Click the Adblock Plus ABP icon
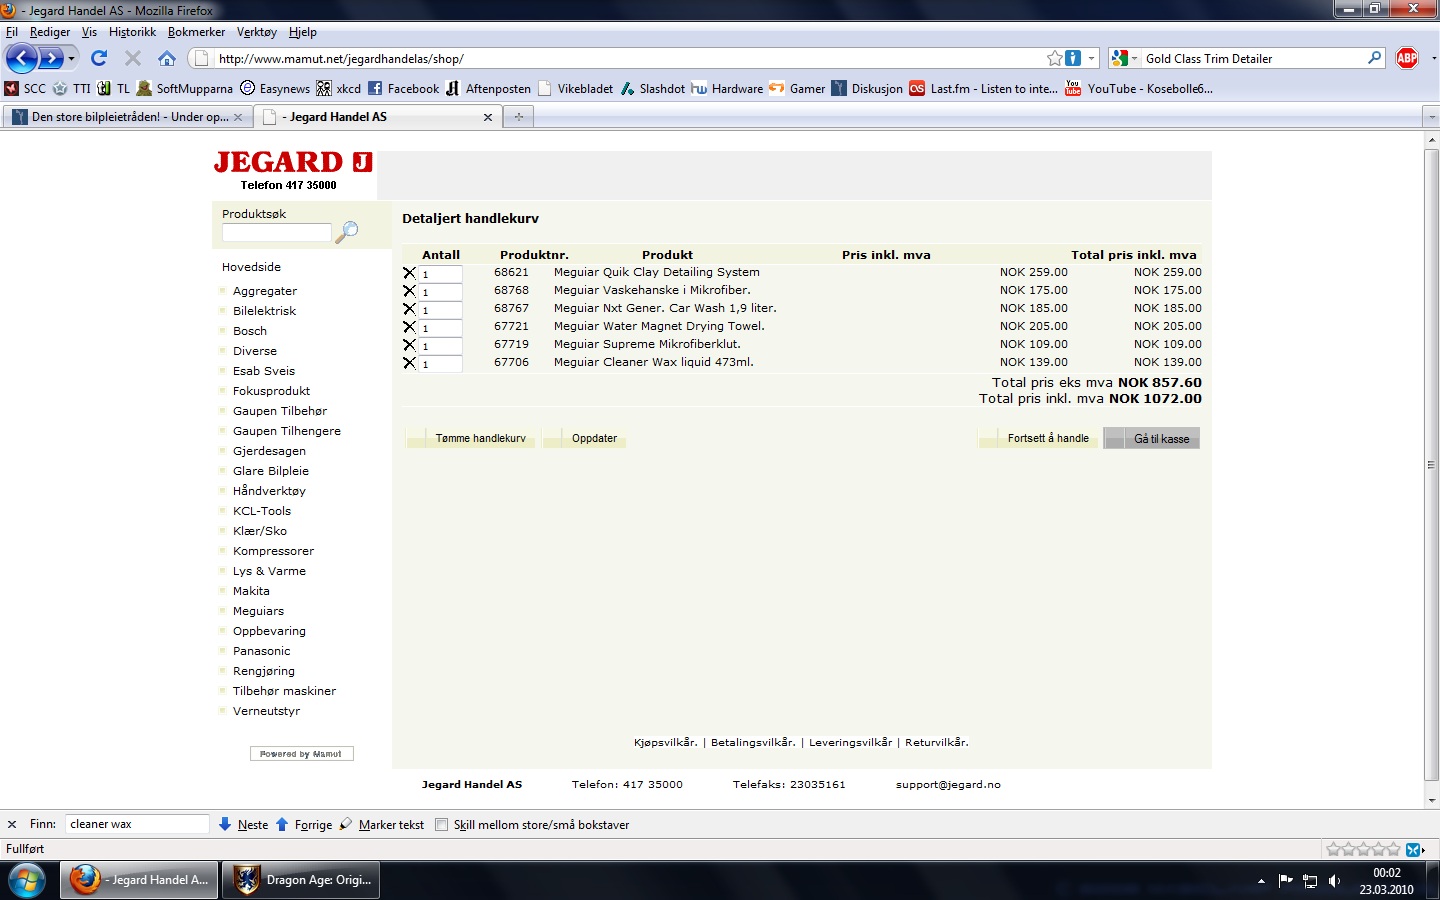The width and height of the screenshot is (1440, 900). (1407, 58)
